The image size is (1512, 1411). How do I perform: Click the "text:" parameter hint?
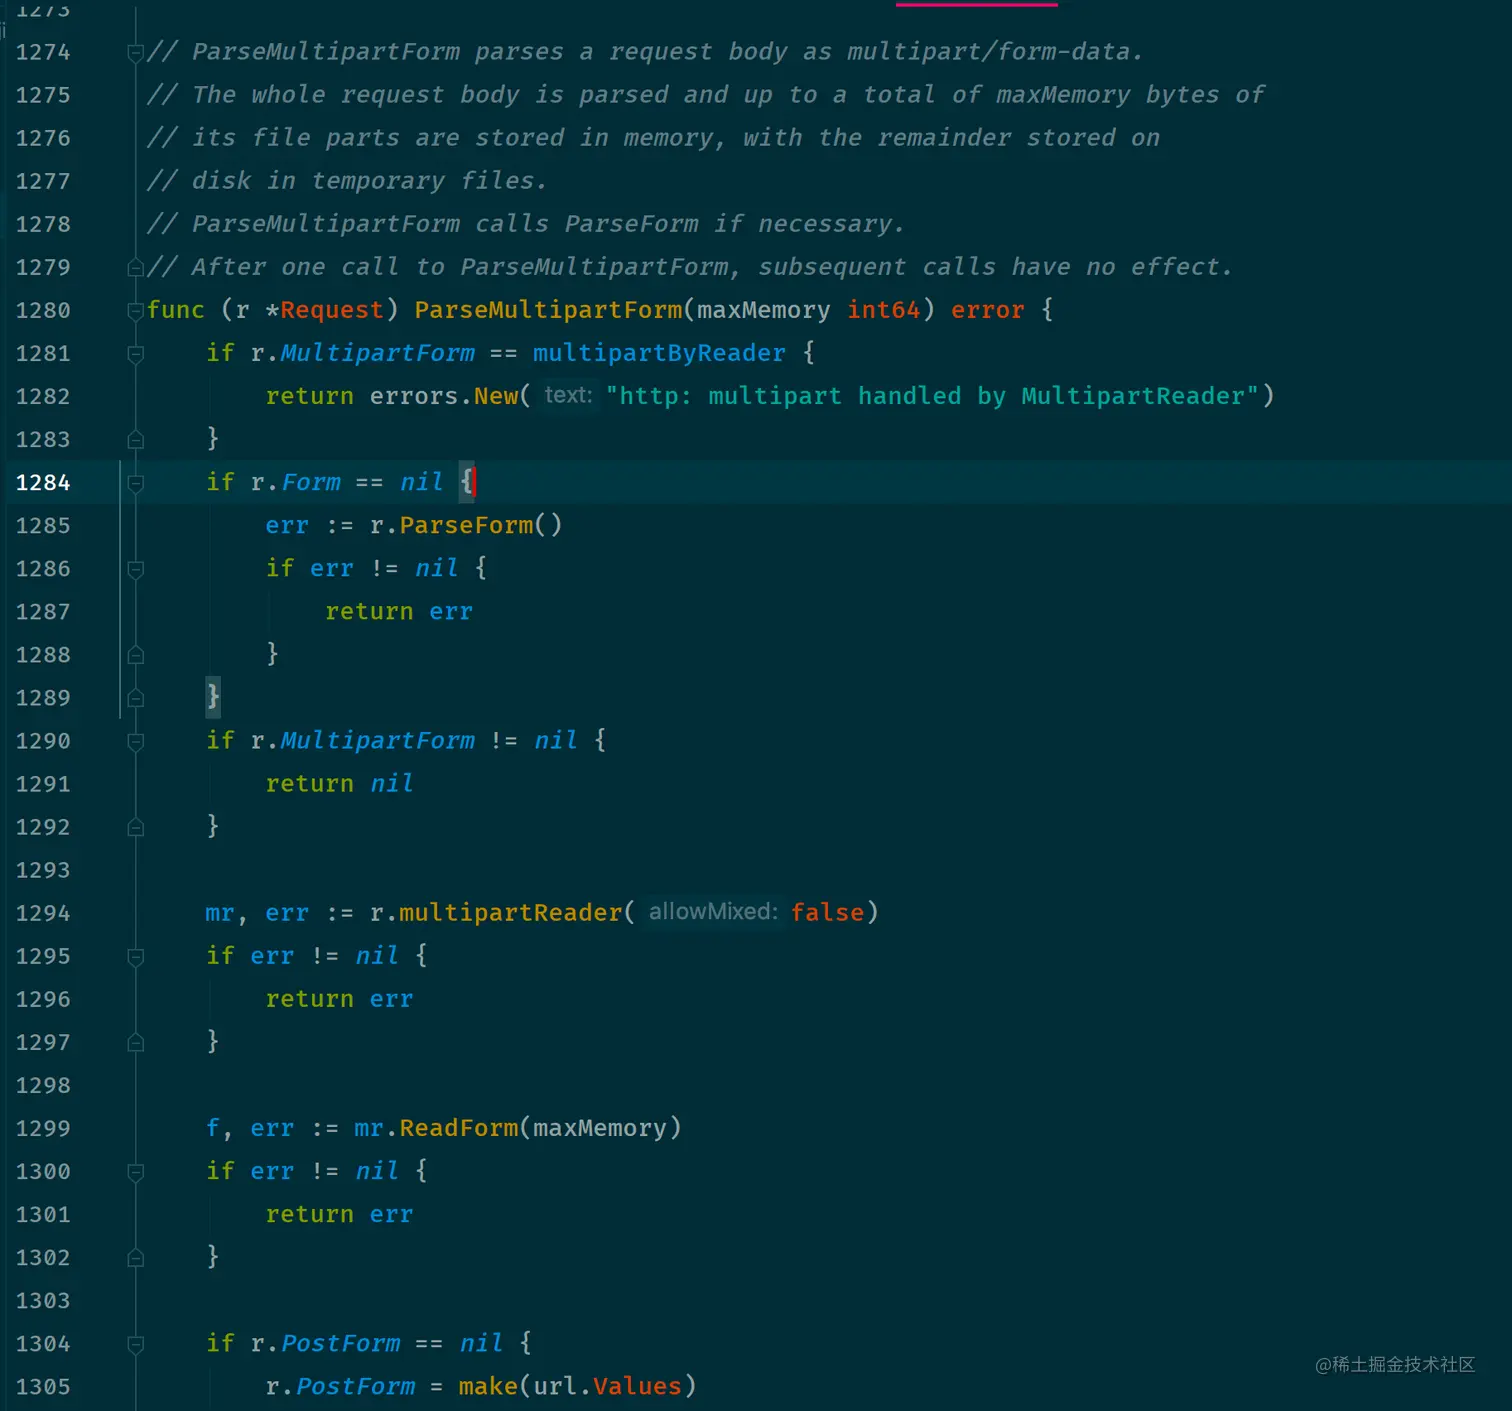(x=568, y=395)
